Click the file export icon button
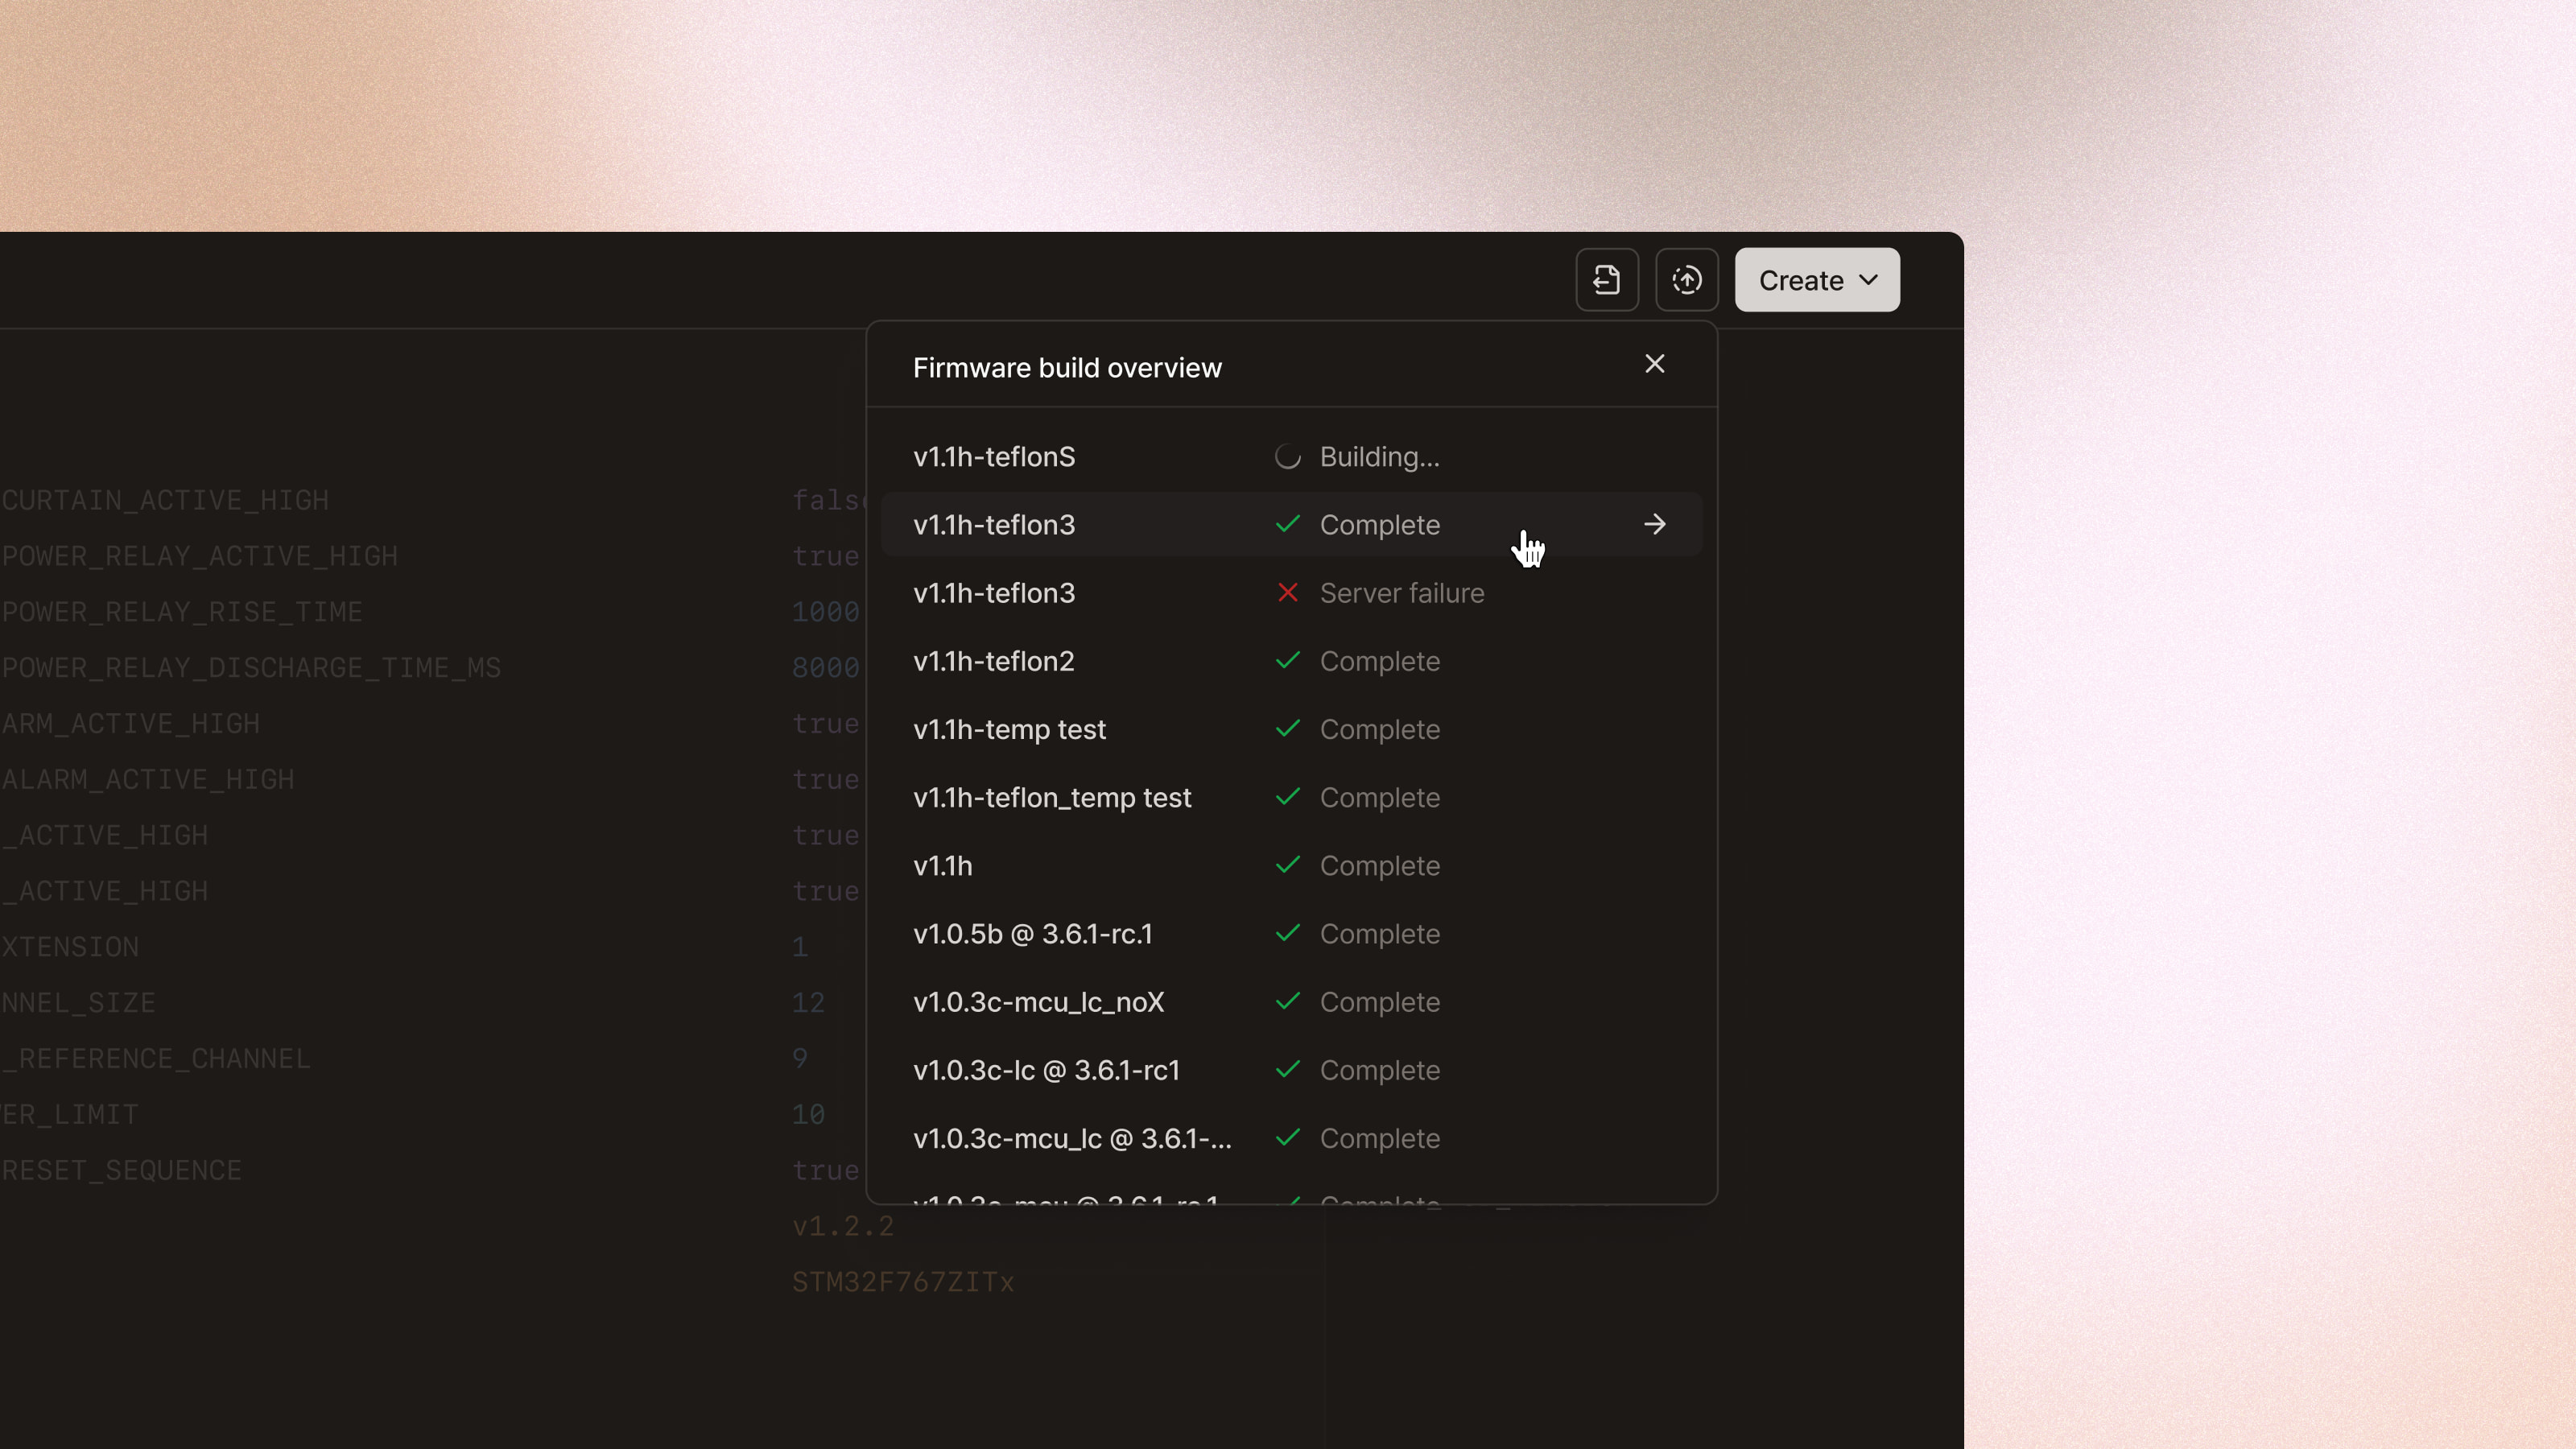This screenshot has height=1449, width=2576. click(1606, 280)
